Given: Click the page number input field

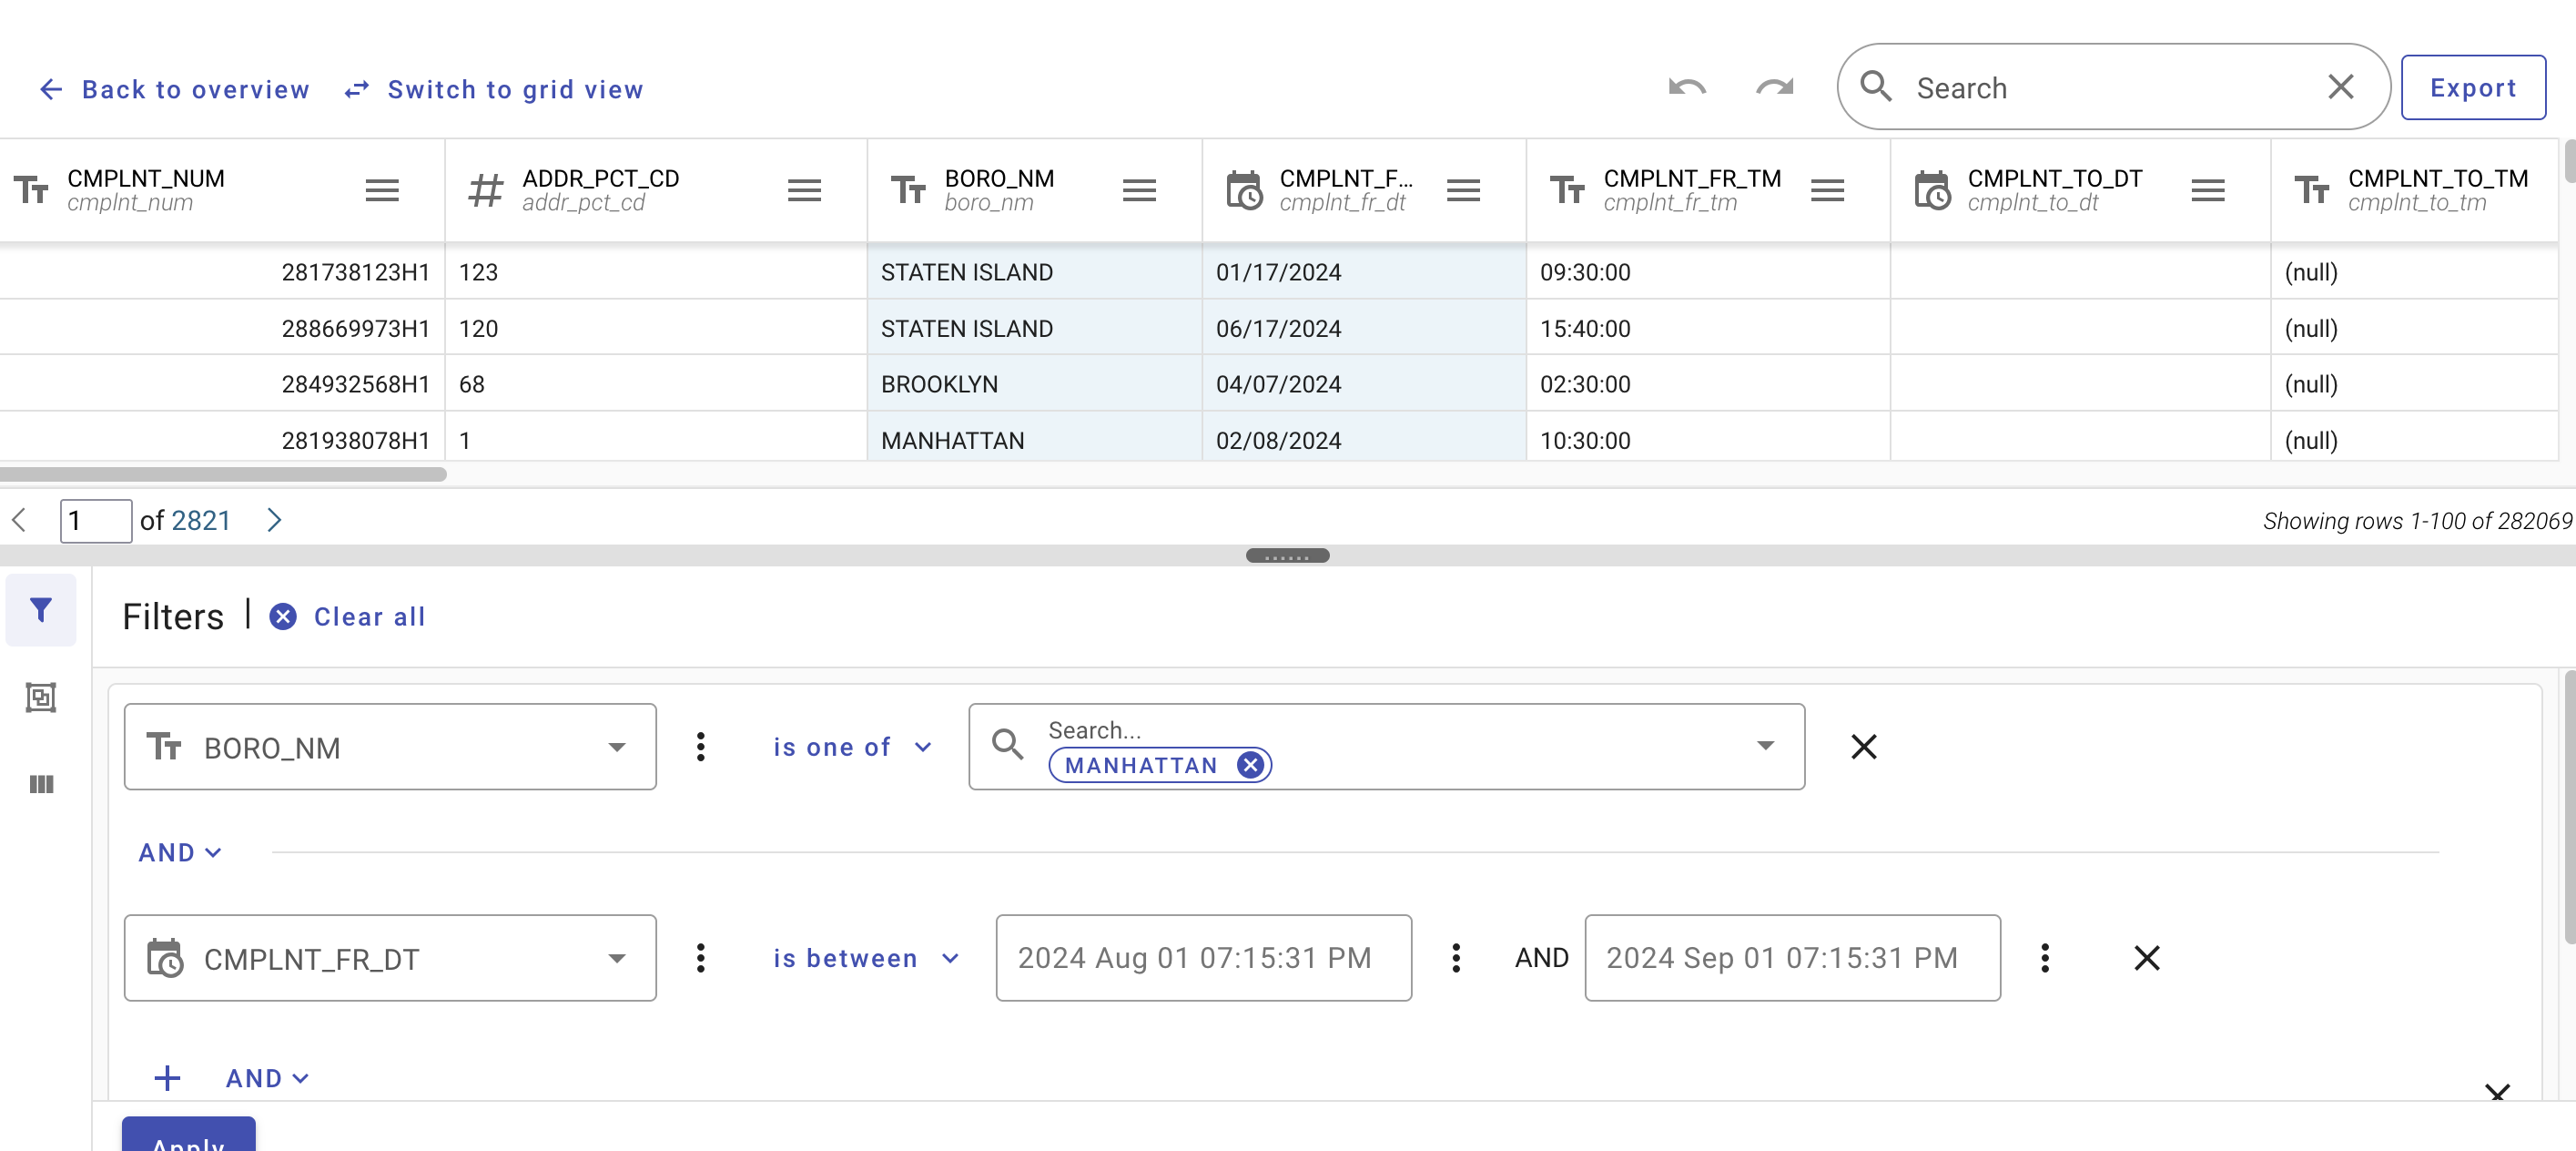Looking at the screenshot, I should coord(95,521).
